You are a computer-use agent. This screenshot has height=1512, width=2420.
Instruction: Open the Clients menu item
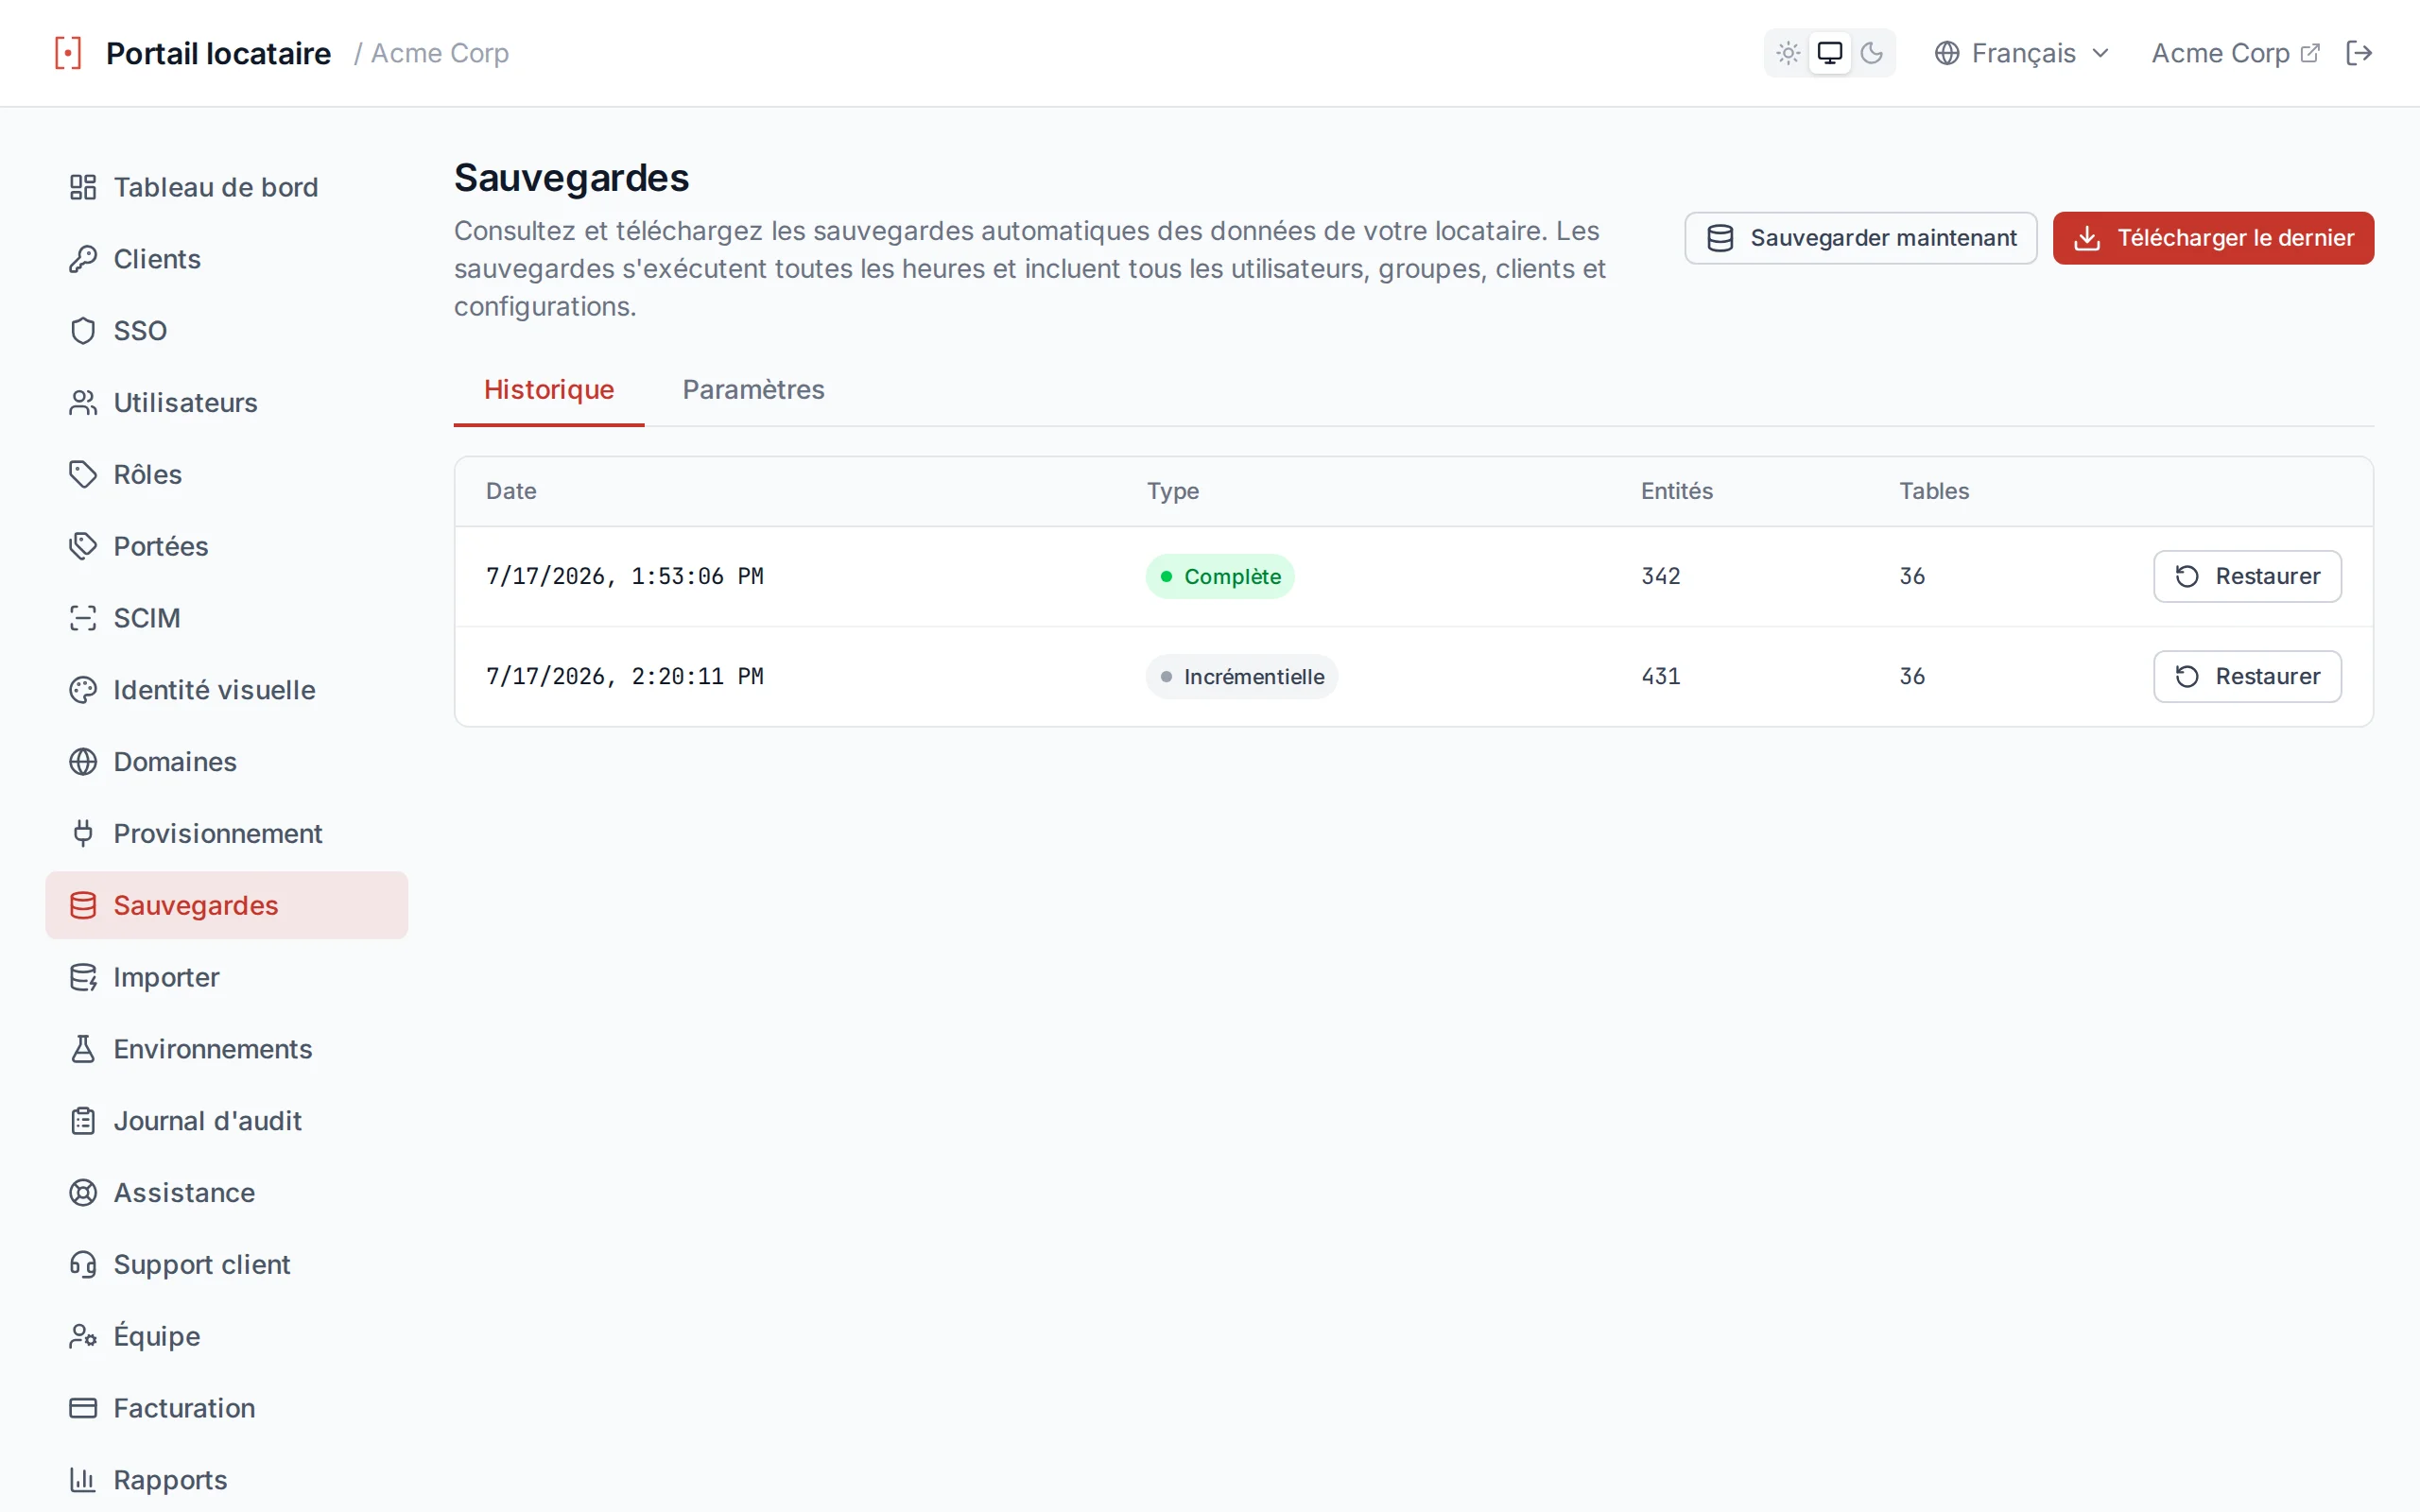[226, 259]
